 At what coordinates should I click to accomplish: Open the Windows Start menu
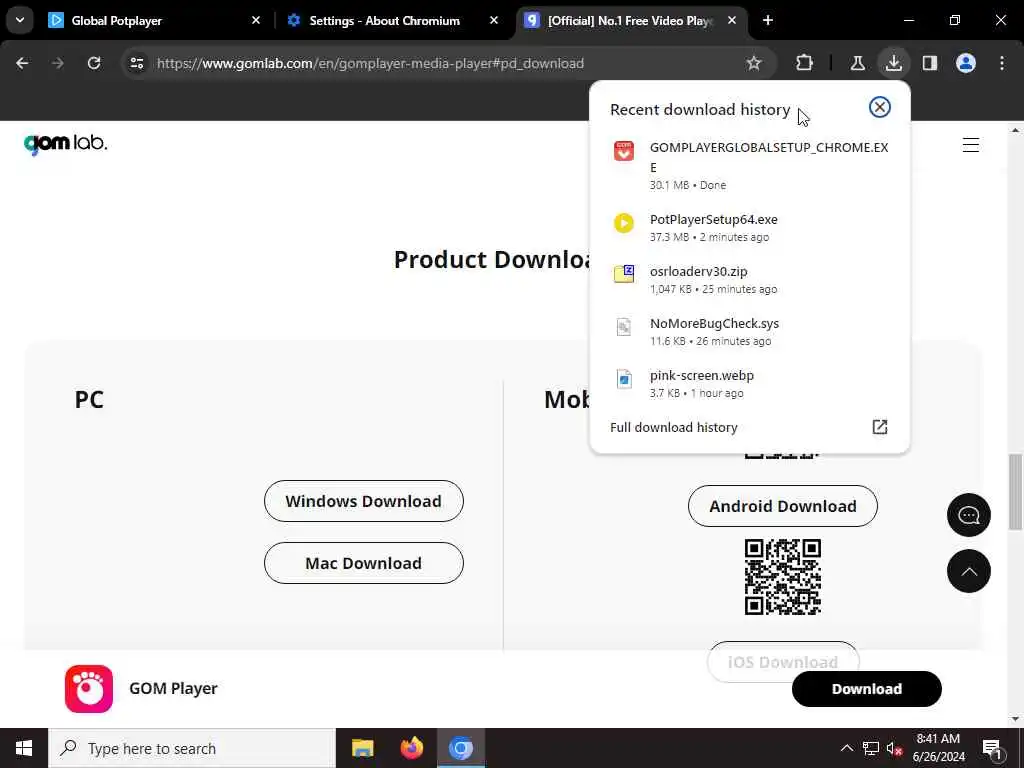(24, 748)
